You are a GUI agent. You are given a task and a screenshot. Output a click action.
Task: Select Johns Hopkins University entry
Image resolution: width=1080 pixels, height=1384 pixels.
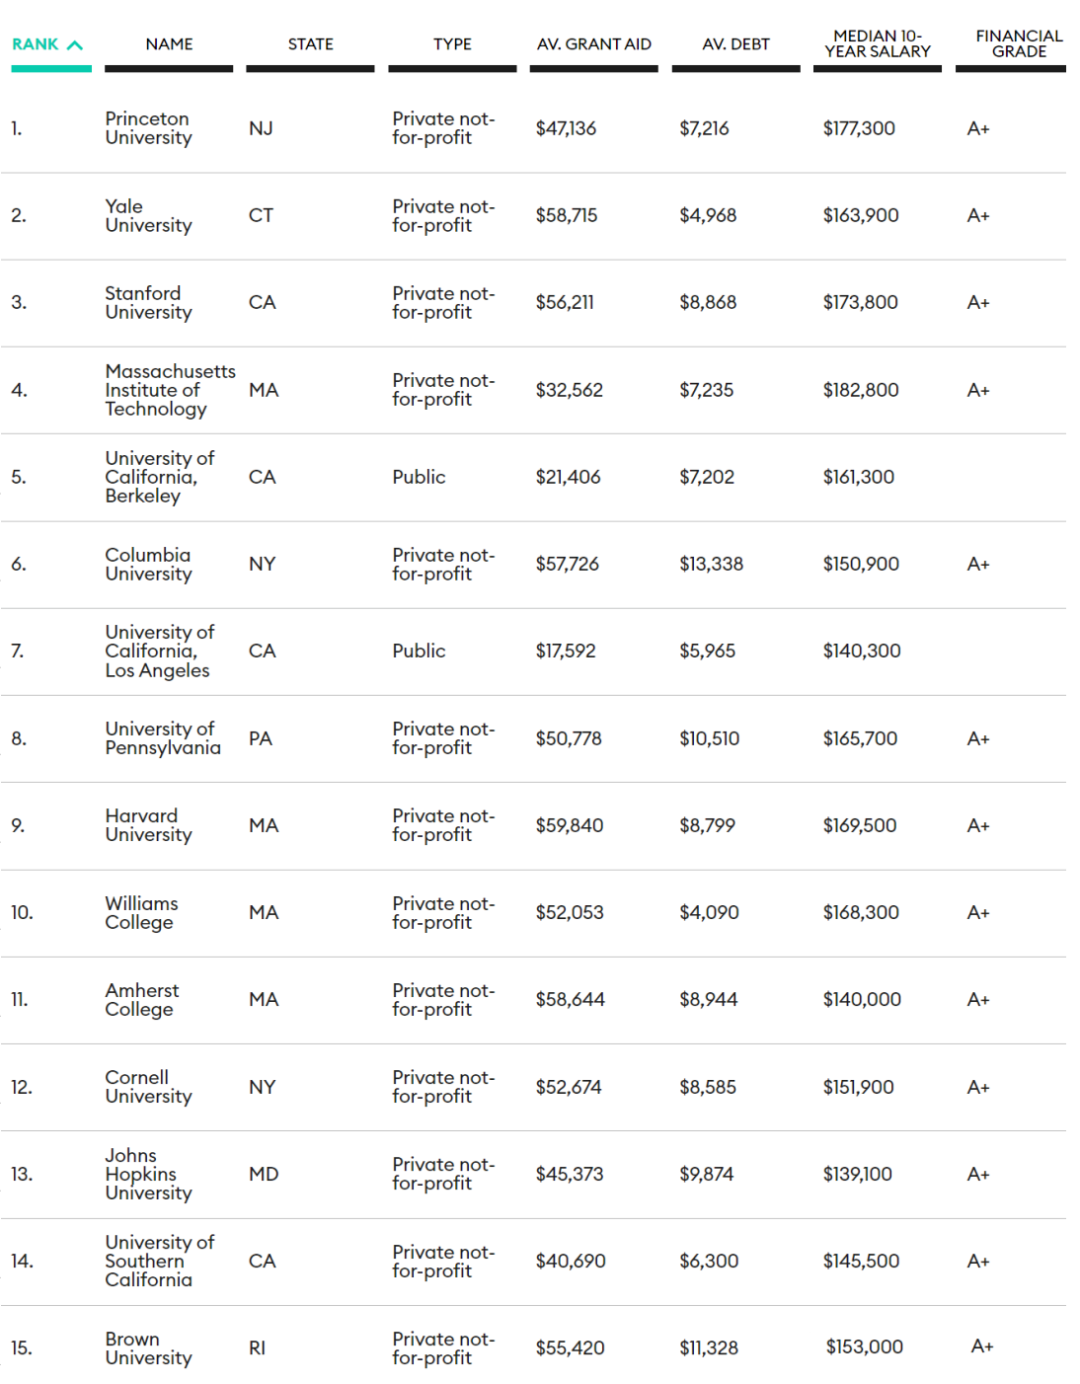[x=148, y=1174]
